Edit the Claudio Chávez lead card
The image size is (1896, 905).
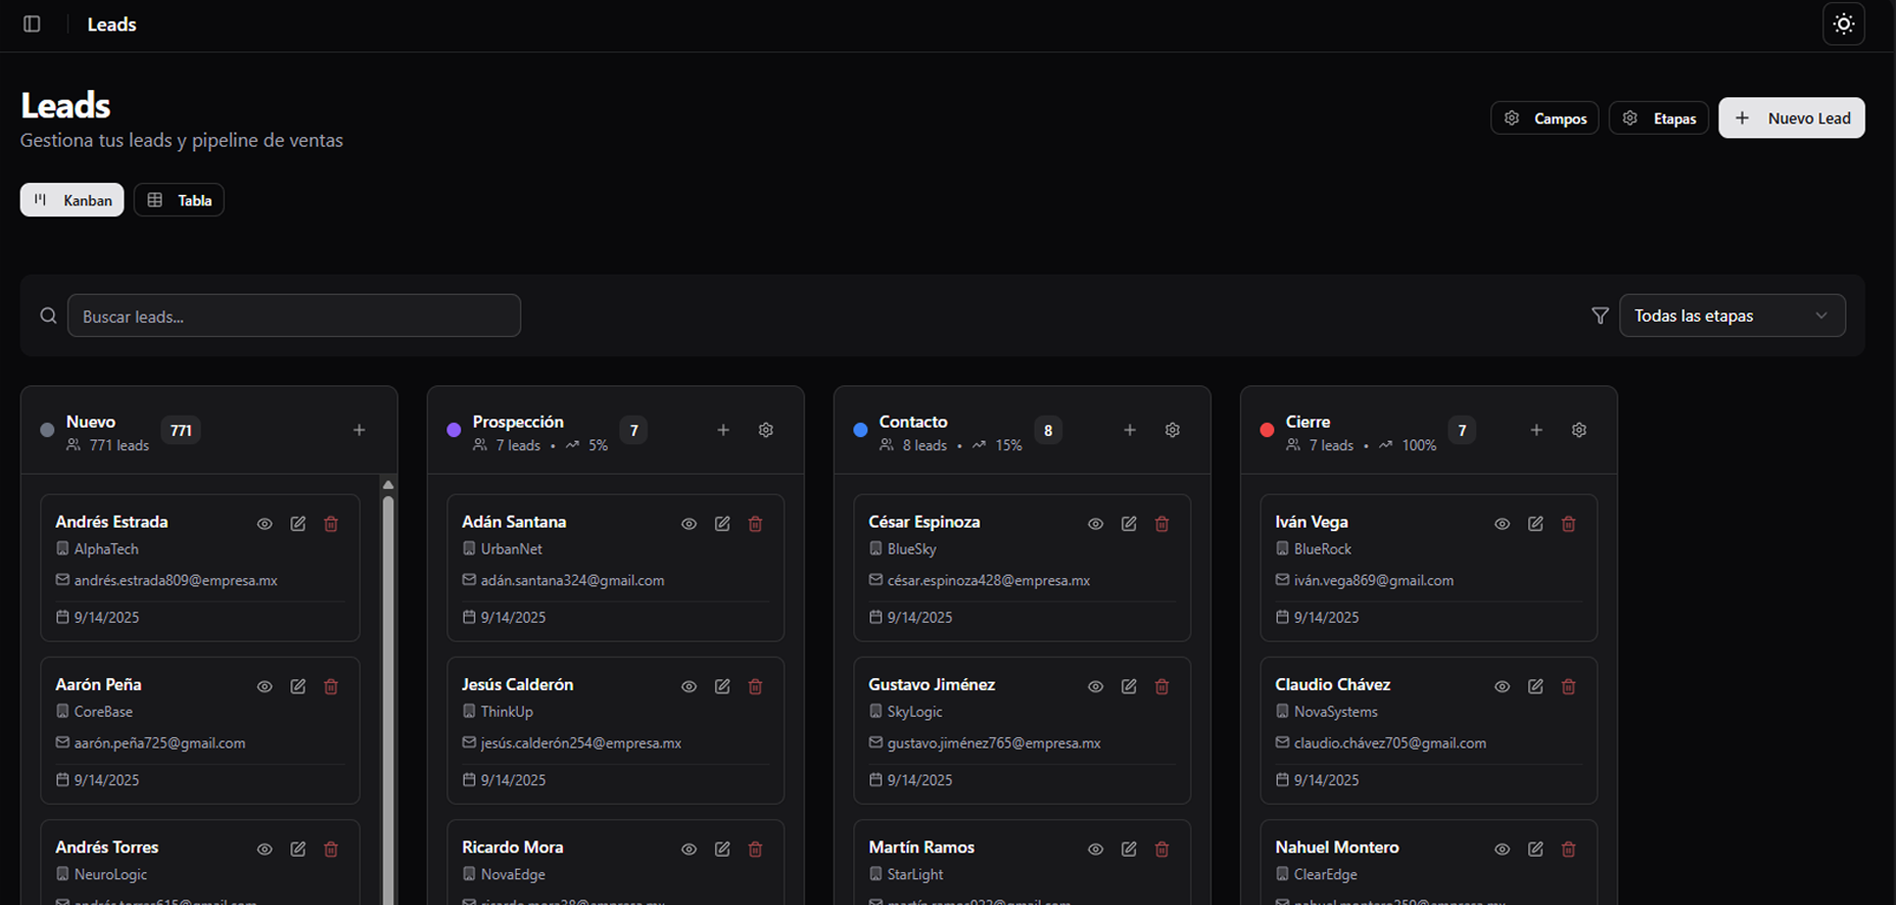click(x=1535, y=687)
